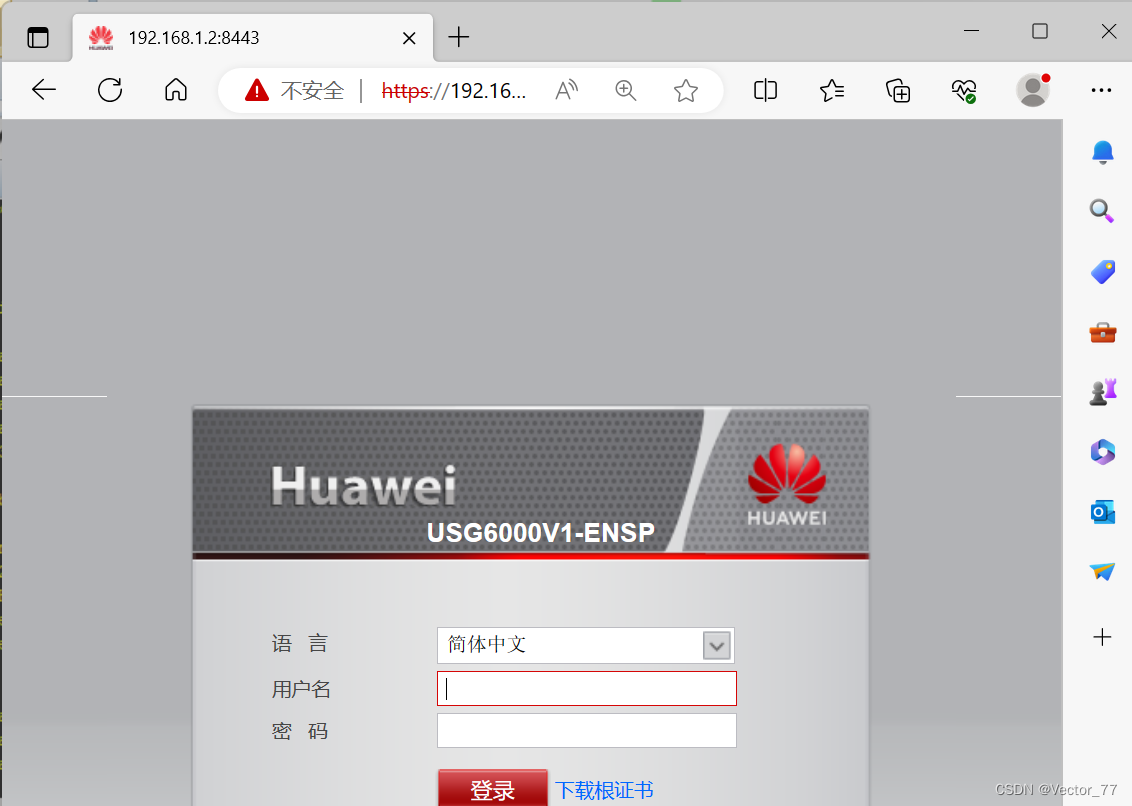This screenshot has width=1132, height=806.
Task: View the 不安全 security warning
Action: pyautogui.click(x=295, y=90)
